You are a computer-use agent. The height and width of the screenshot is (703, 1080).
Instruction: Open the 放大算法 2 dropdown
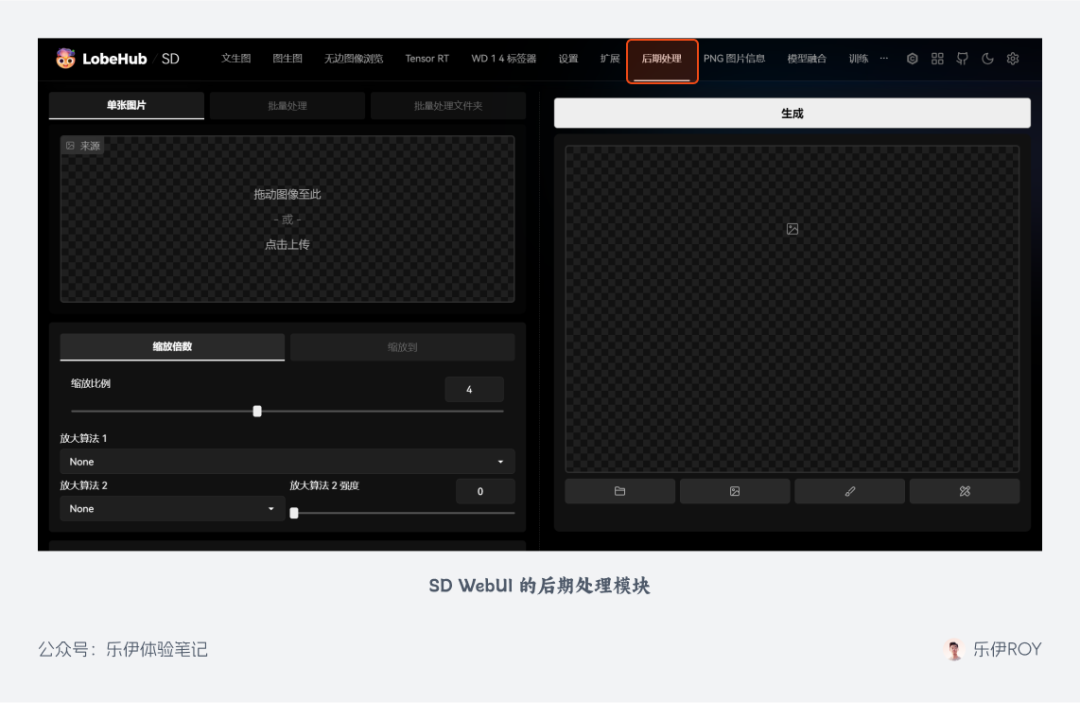[x=172, y=509]
